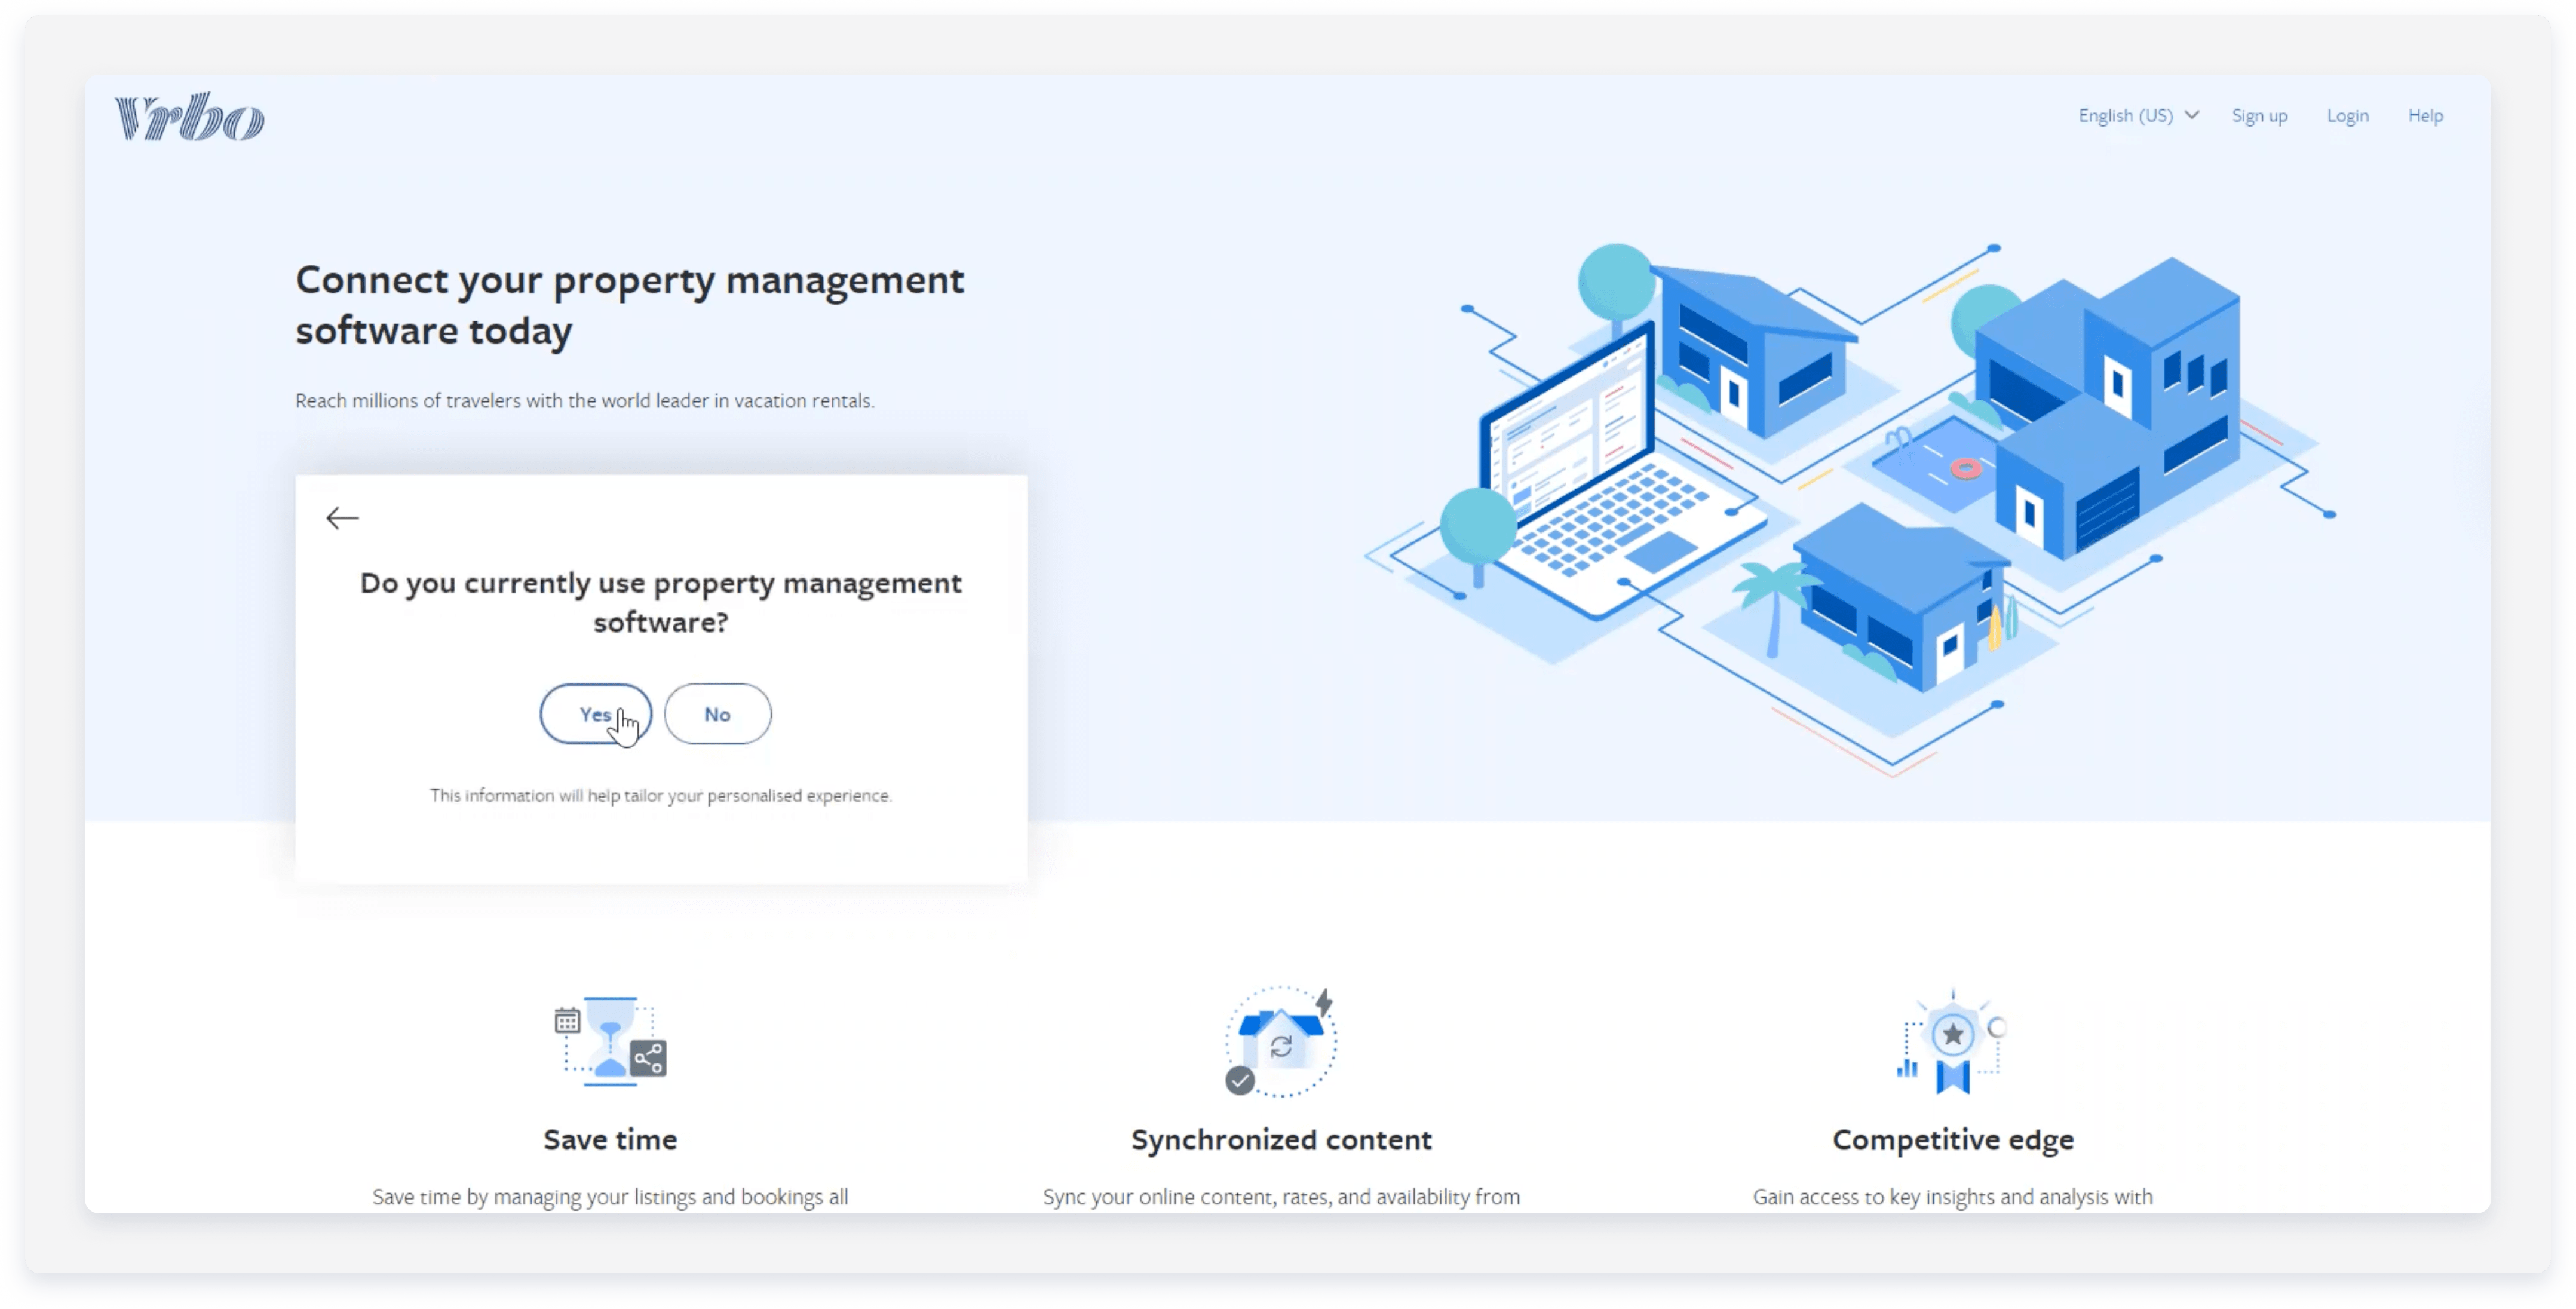This screenshot has width=2576, height=1309.
Task: Open the English (US) language dropdown
Action: coord(2125,116)
